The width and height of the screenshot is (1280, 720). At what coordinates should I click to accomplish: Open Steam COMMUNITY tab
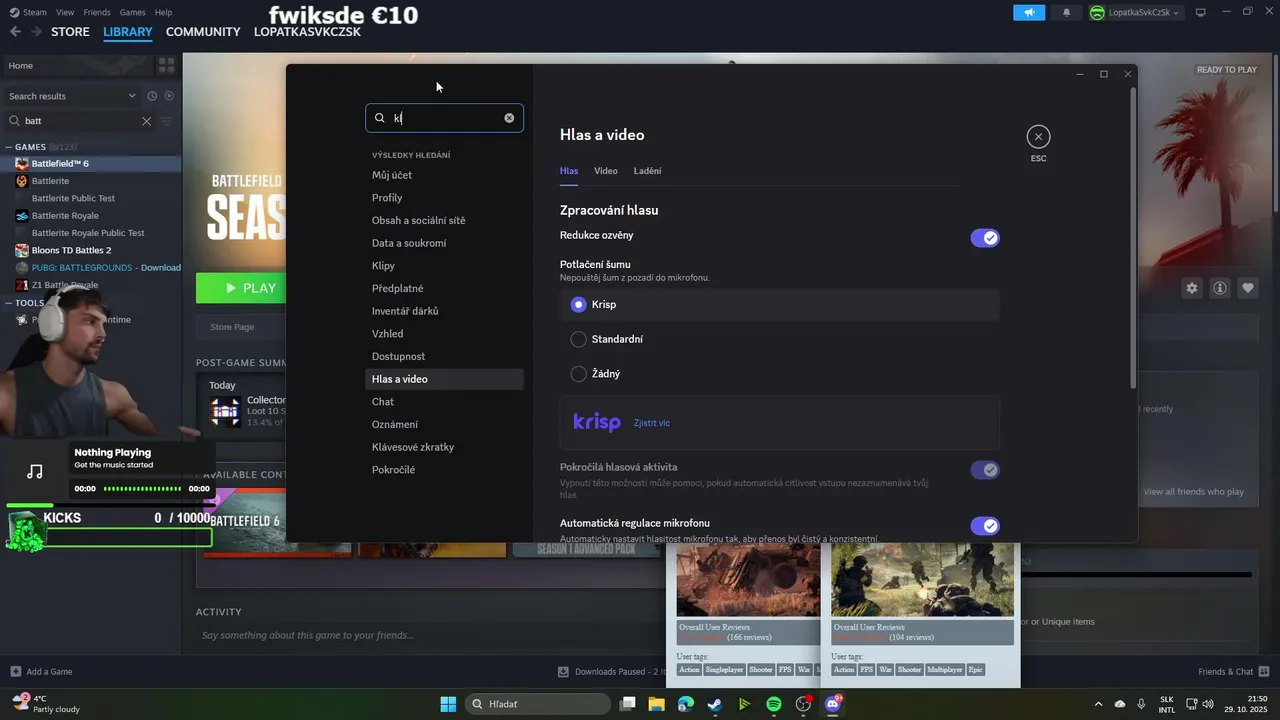click(203, 32)
